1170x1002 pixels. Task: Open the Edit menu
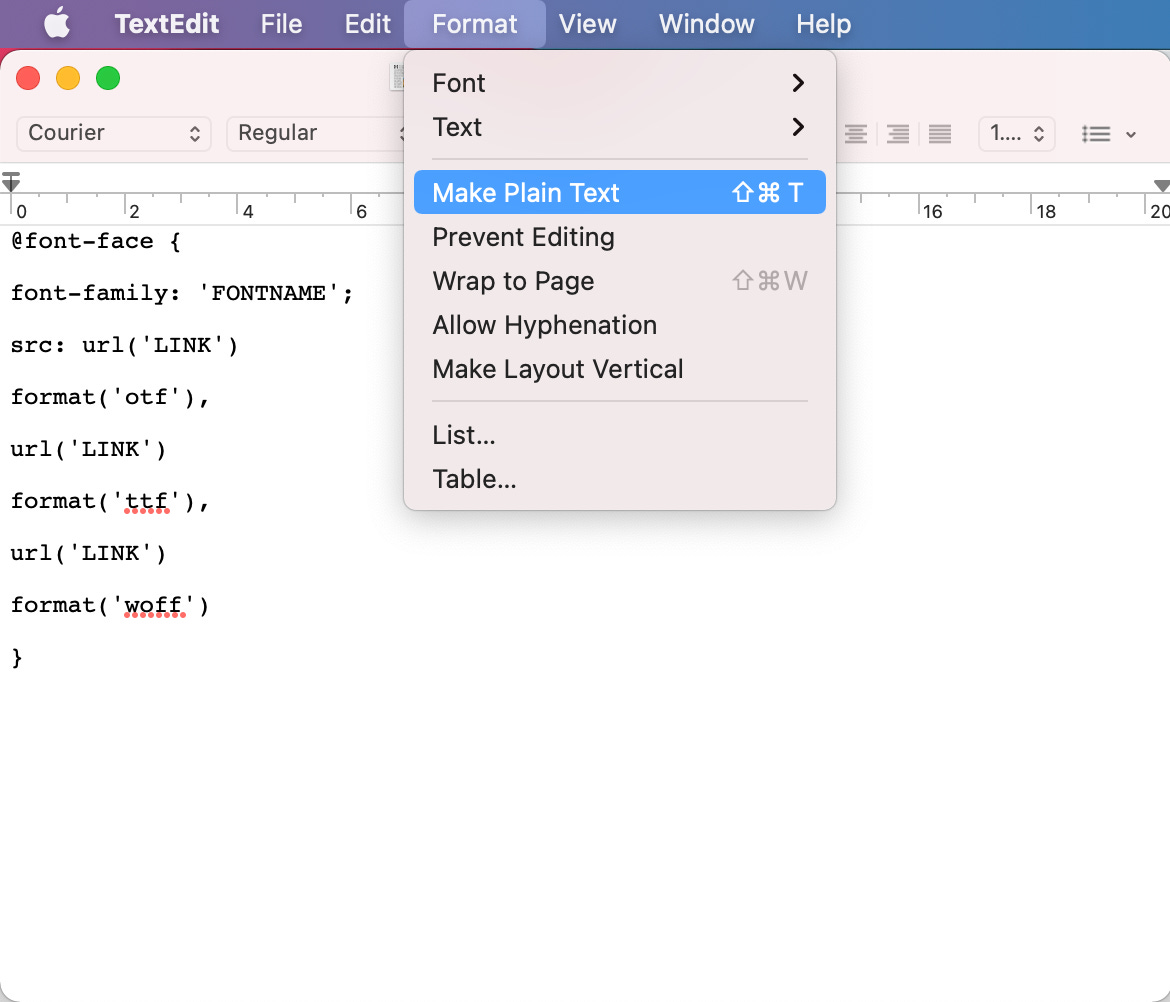[x=367, y=24]
